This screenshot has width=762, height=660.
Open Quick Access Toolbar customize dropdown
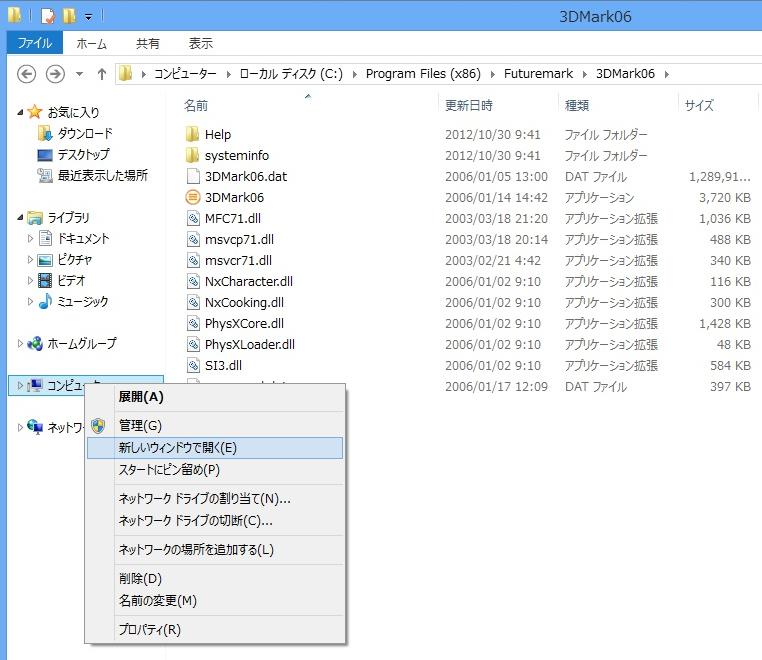coord(88,17)
